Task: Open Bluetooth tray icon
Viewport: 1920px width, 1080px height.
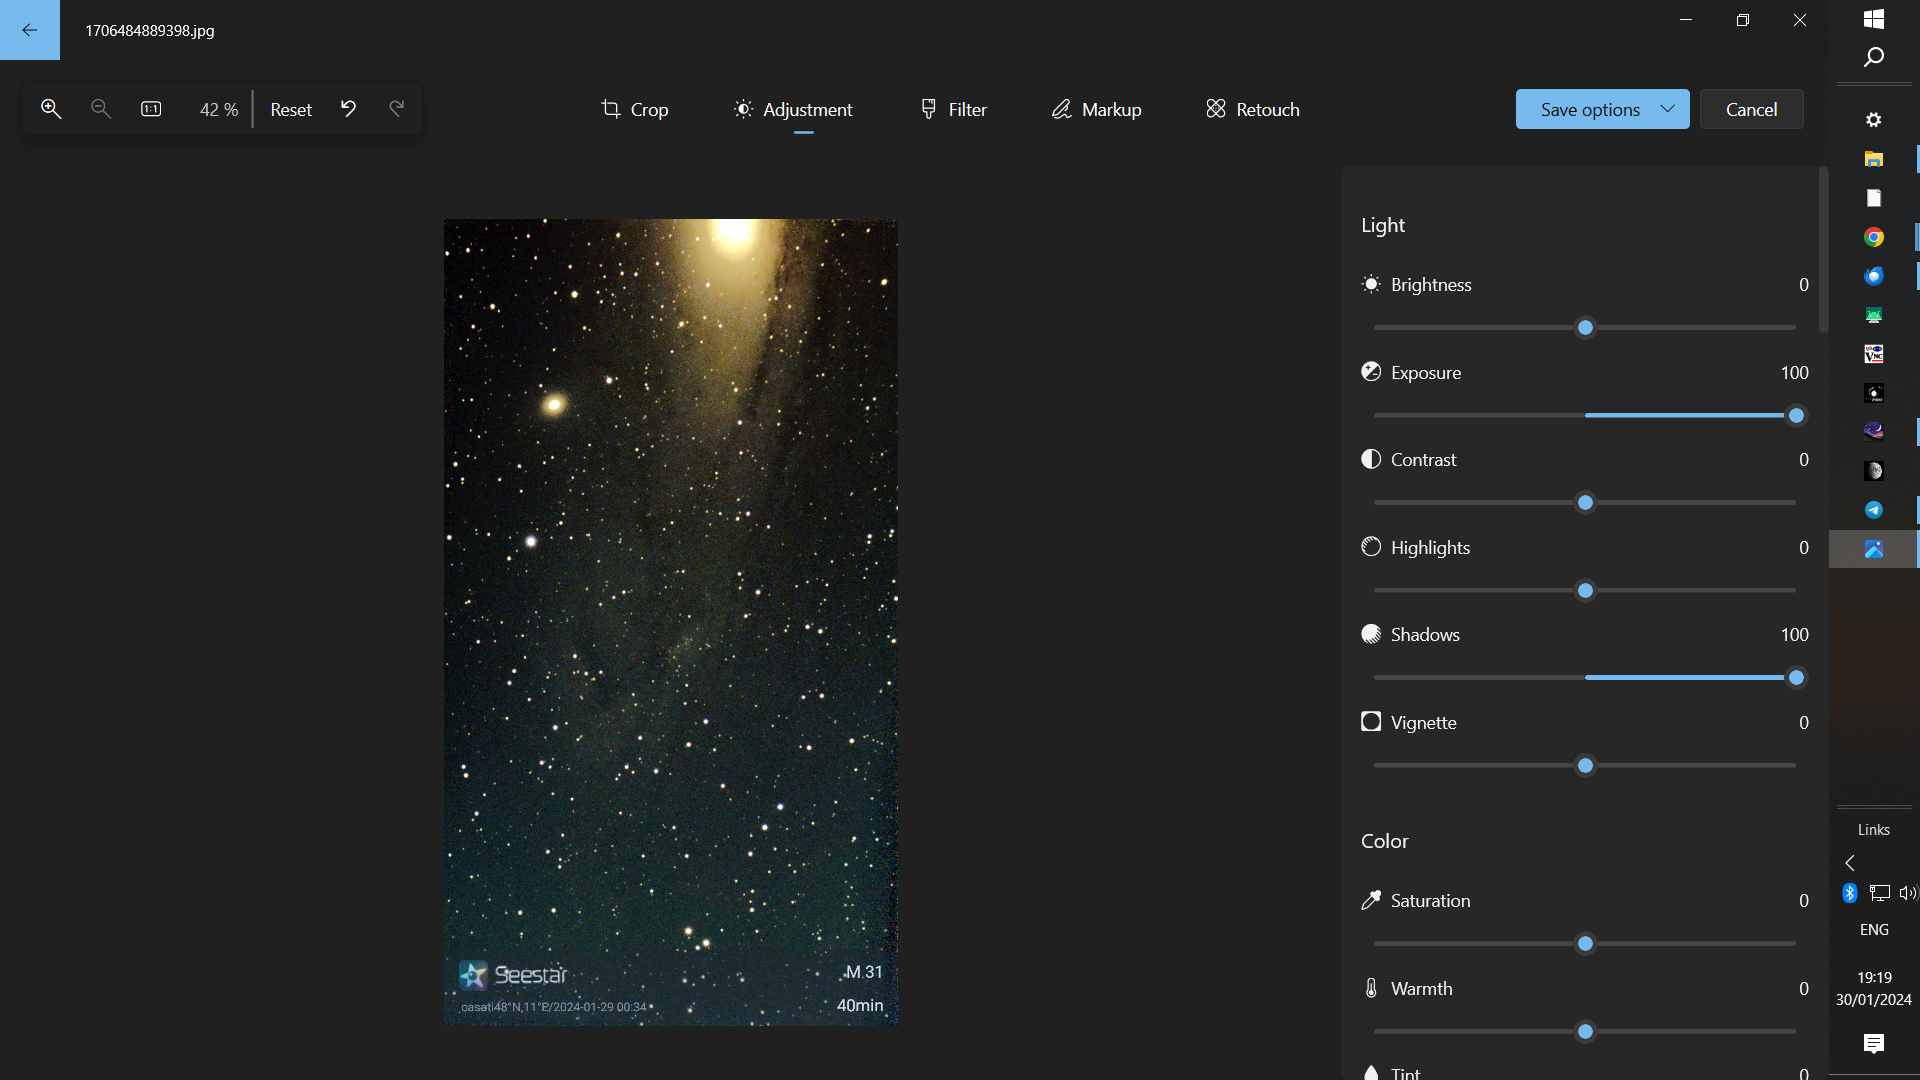Action: point(1850,893)
